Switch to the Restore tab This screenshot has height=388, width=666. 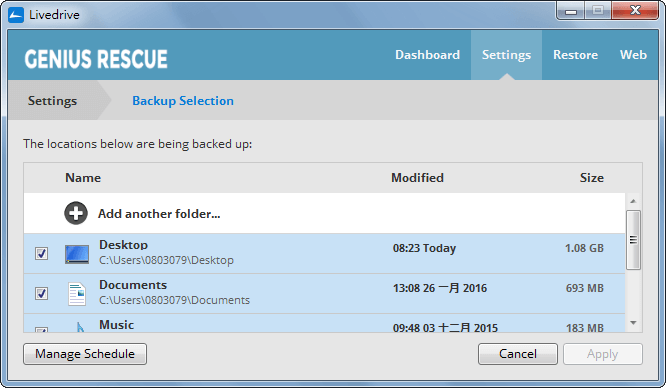click(x=575, y=55)
